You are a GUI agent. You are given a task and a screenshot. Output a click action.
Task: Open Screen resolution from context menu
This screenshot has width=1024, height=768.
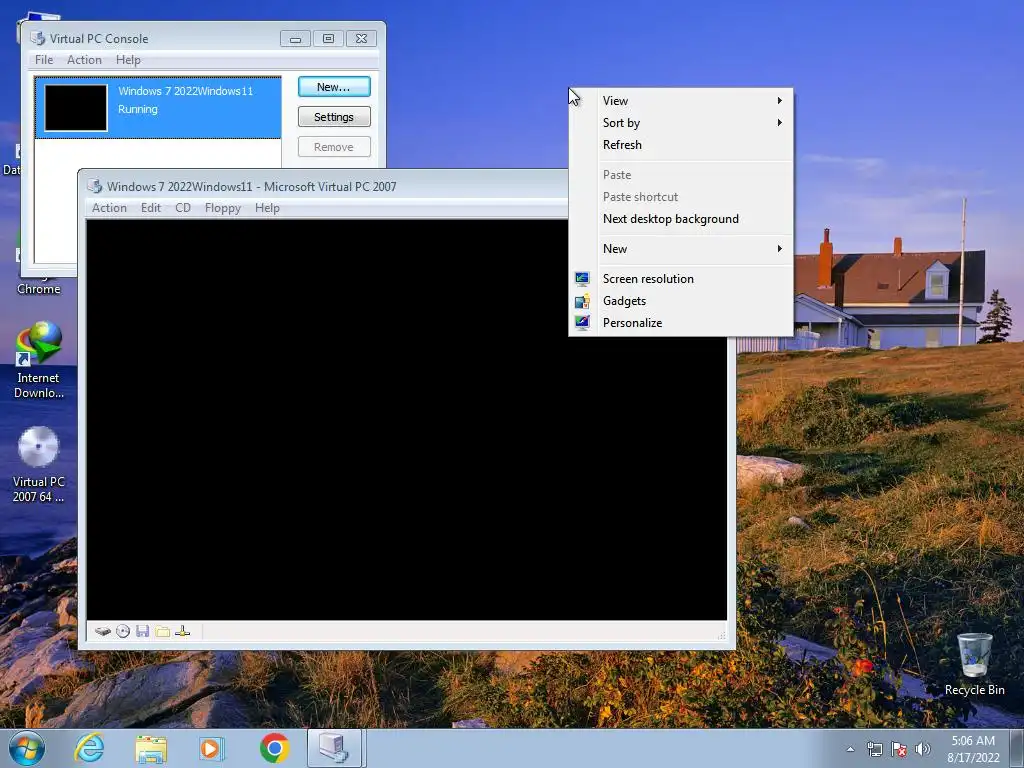pyautogui.click(x=681, y=279)
